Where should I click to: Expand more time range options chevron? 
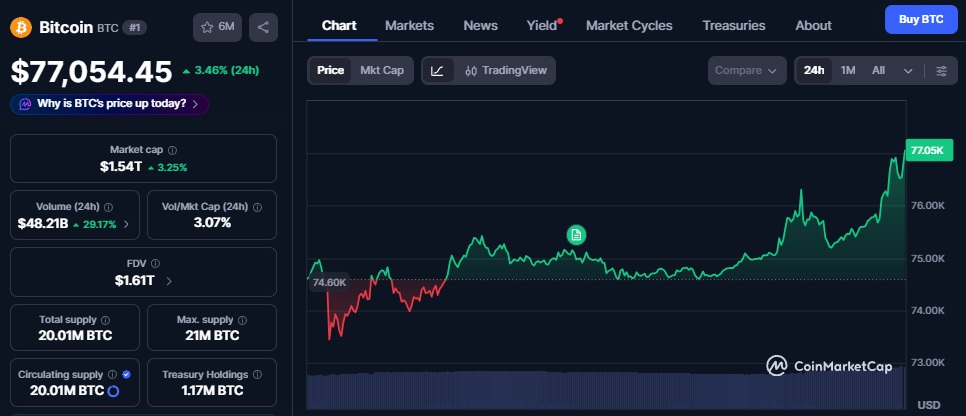tap(908, 70)
